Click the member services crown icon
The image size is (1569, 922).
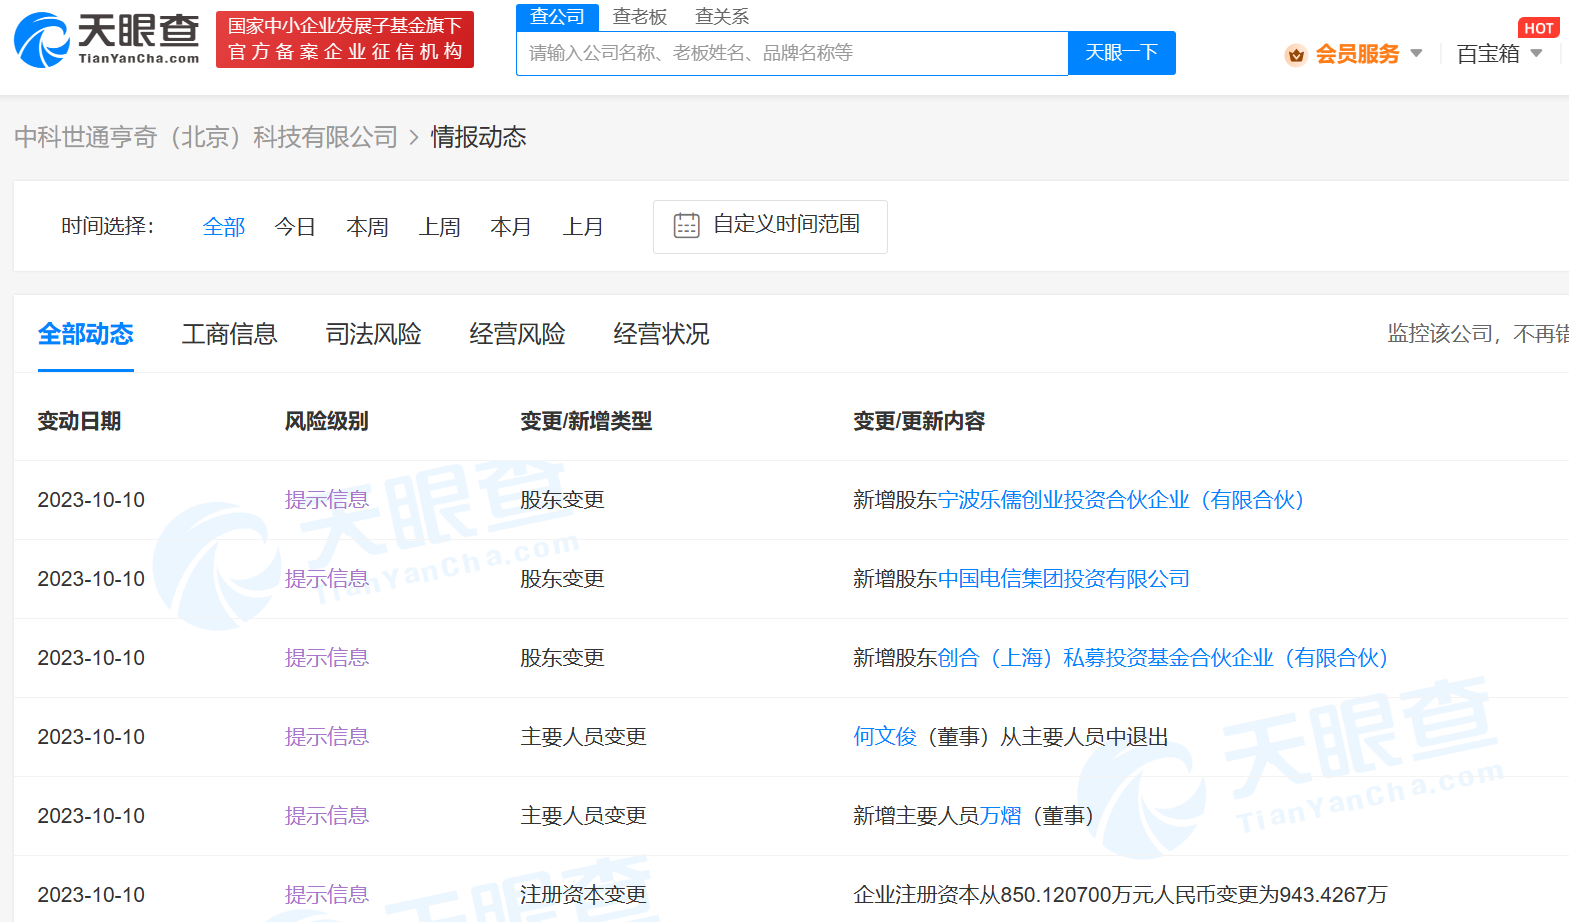pyautogui.click(x=1295, y=55)
